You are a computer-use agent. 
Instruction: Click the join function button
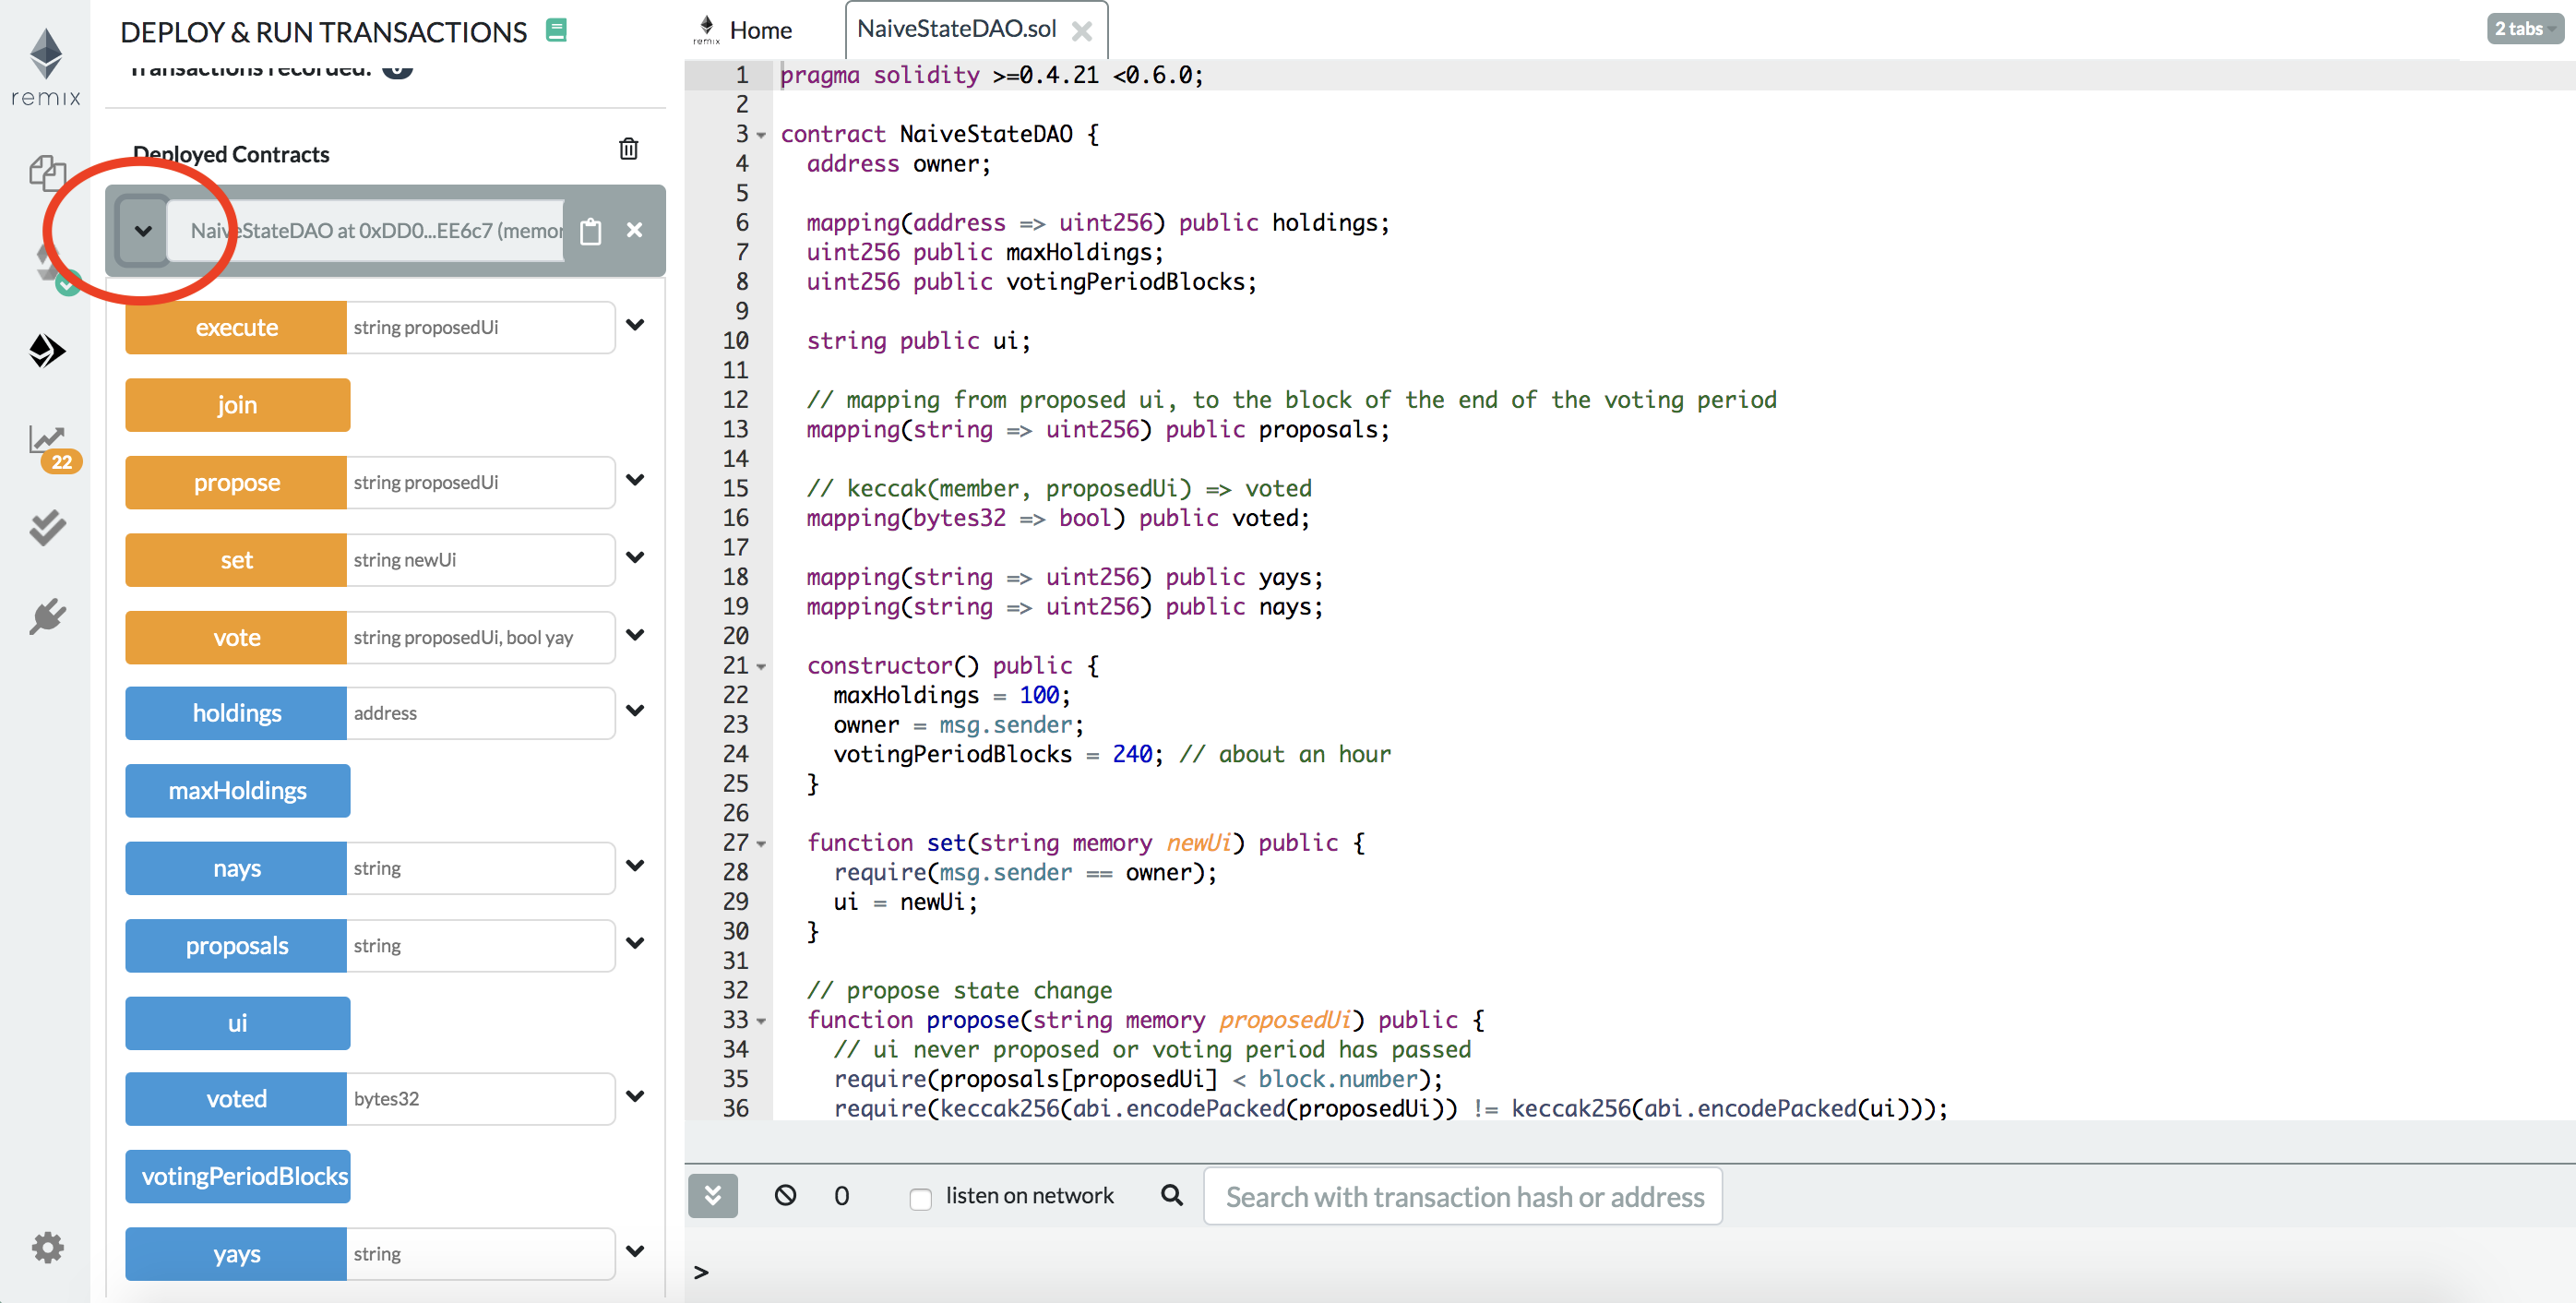(x=237, y=405)
